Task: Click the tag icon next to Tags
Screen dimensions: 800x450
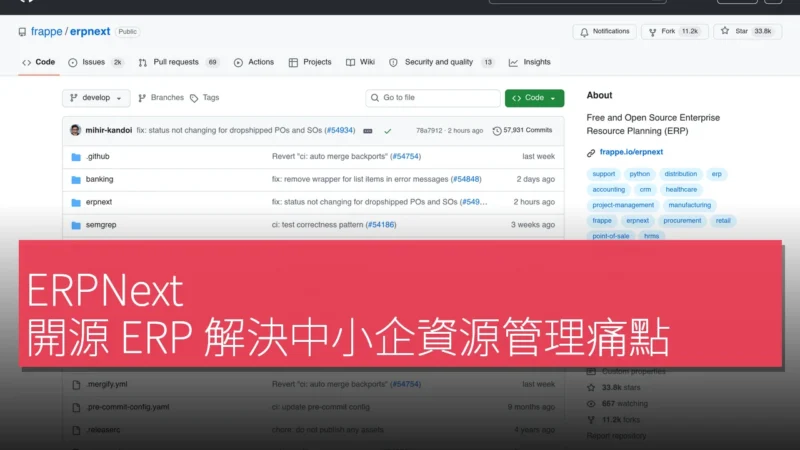Action: click(x=194, y=98)
